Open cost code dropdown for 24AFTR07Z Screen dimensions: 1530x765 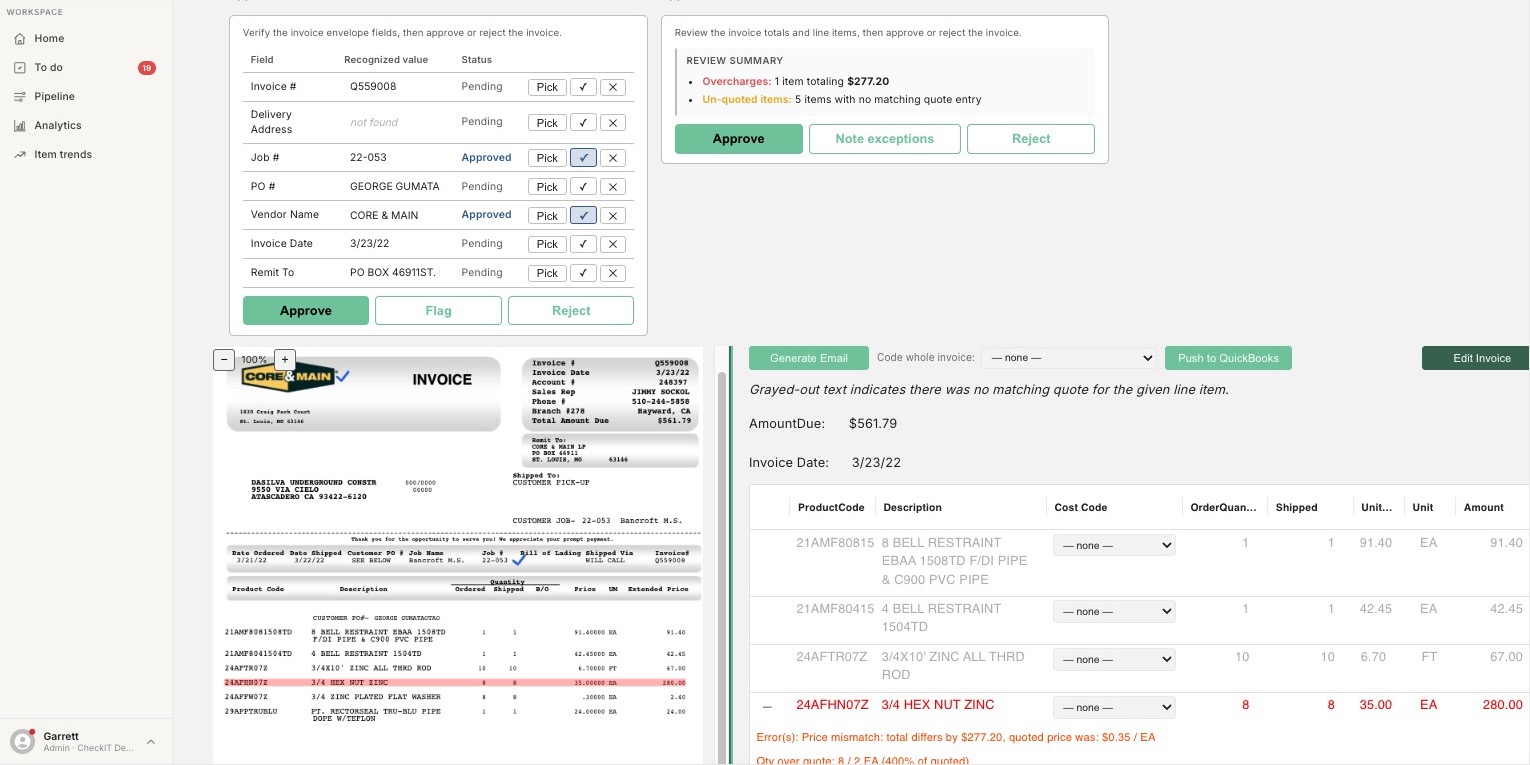[1114, 659]
